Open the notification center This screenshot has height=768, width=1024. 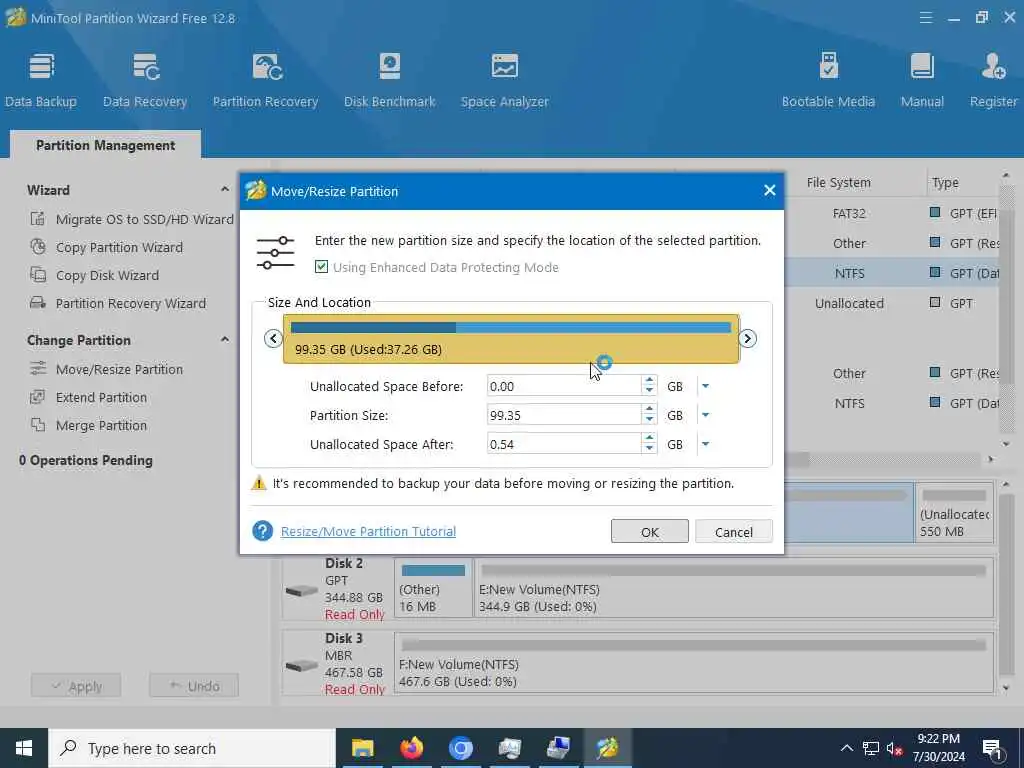pyautogui.click(x=993, y=748)
